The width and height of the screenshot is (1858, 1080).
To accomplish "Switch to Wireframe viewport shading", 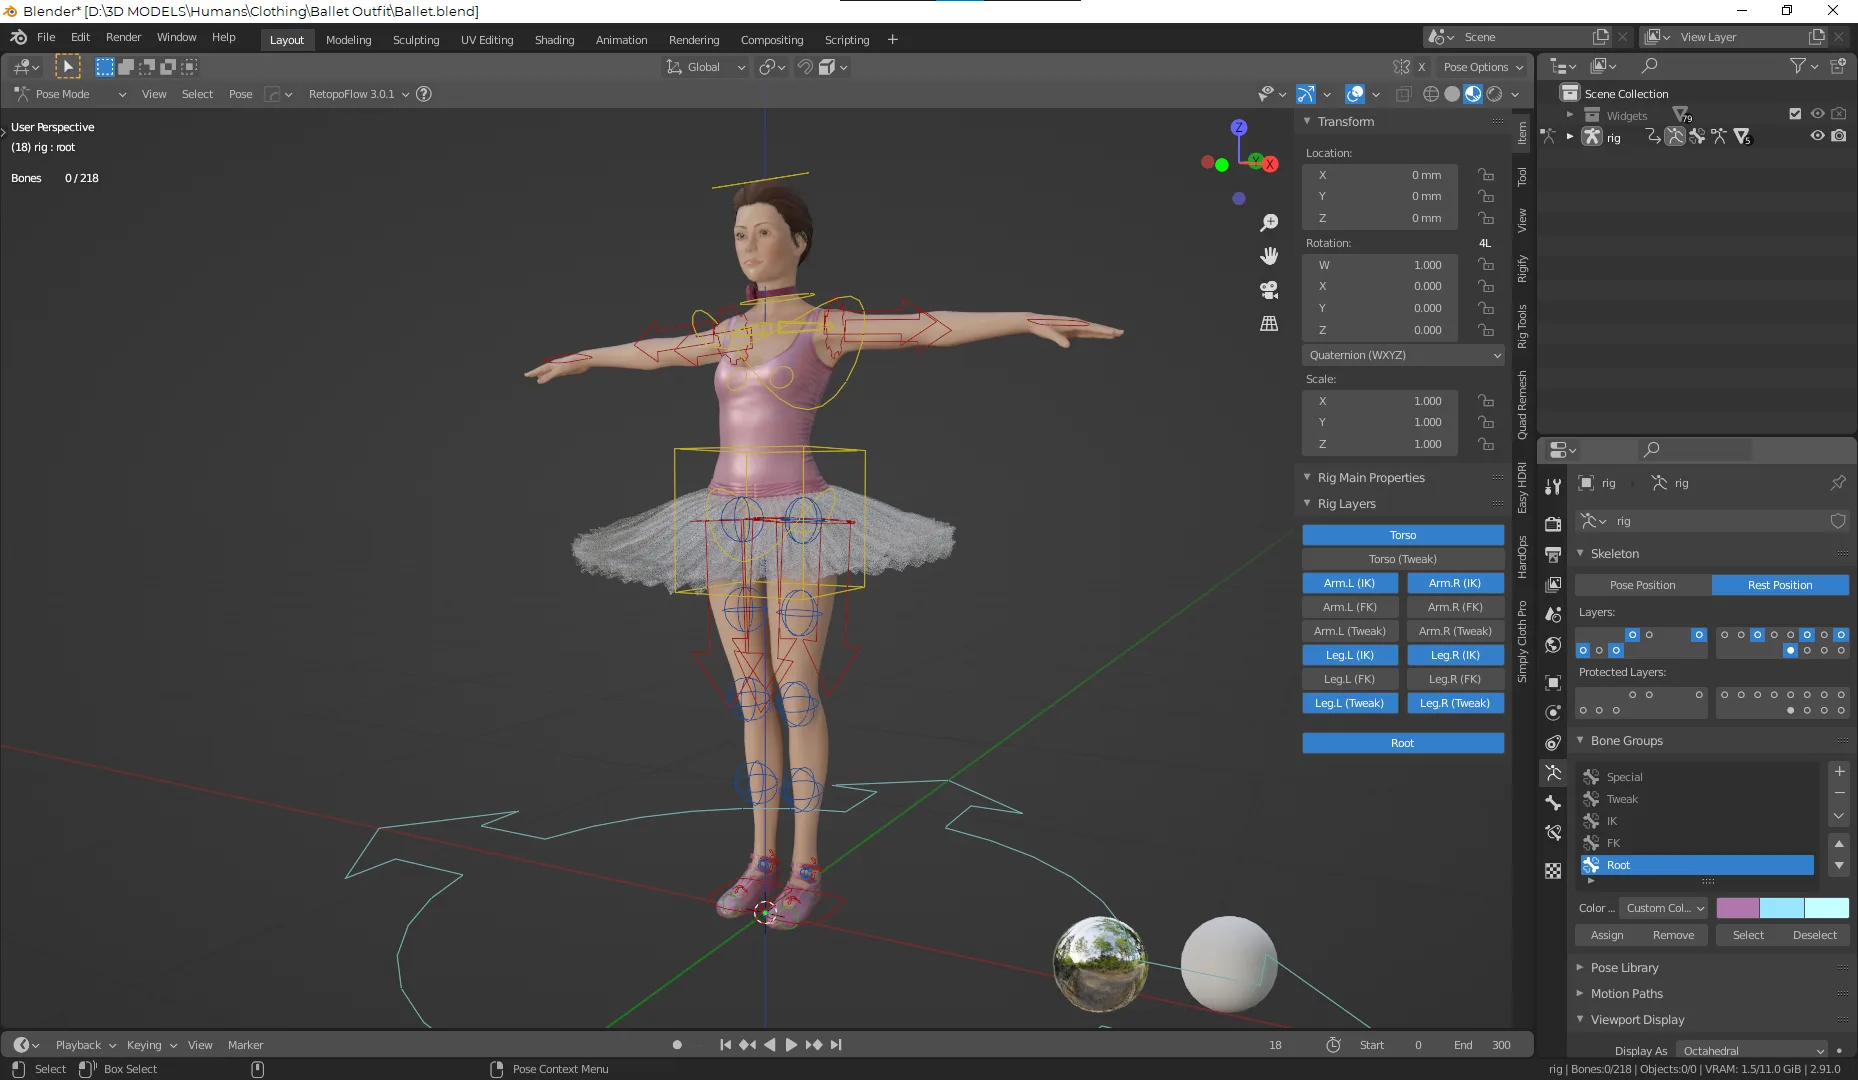I will [x=1431, y=94].
